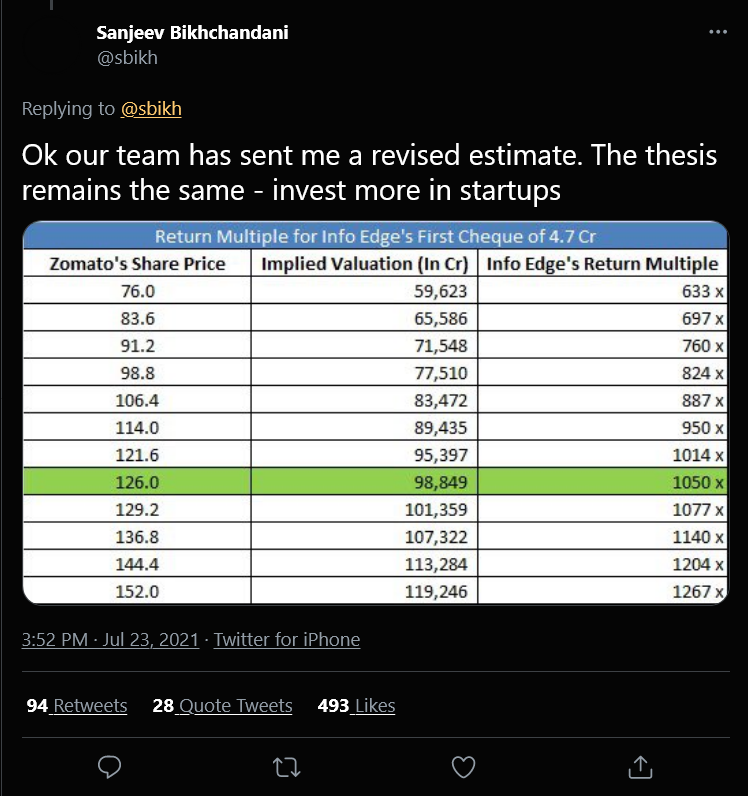Click the Twitter for iPhone source link
Screen dimensions: 748x796
coord(287,640)
